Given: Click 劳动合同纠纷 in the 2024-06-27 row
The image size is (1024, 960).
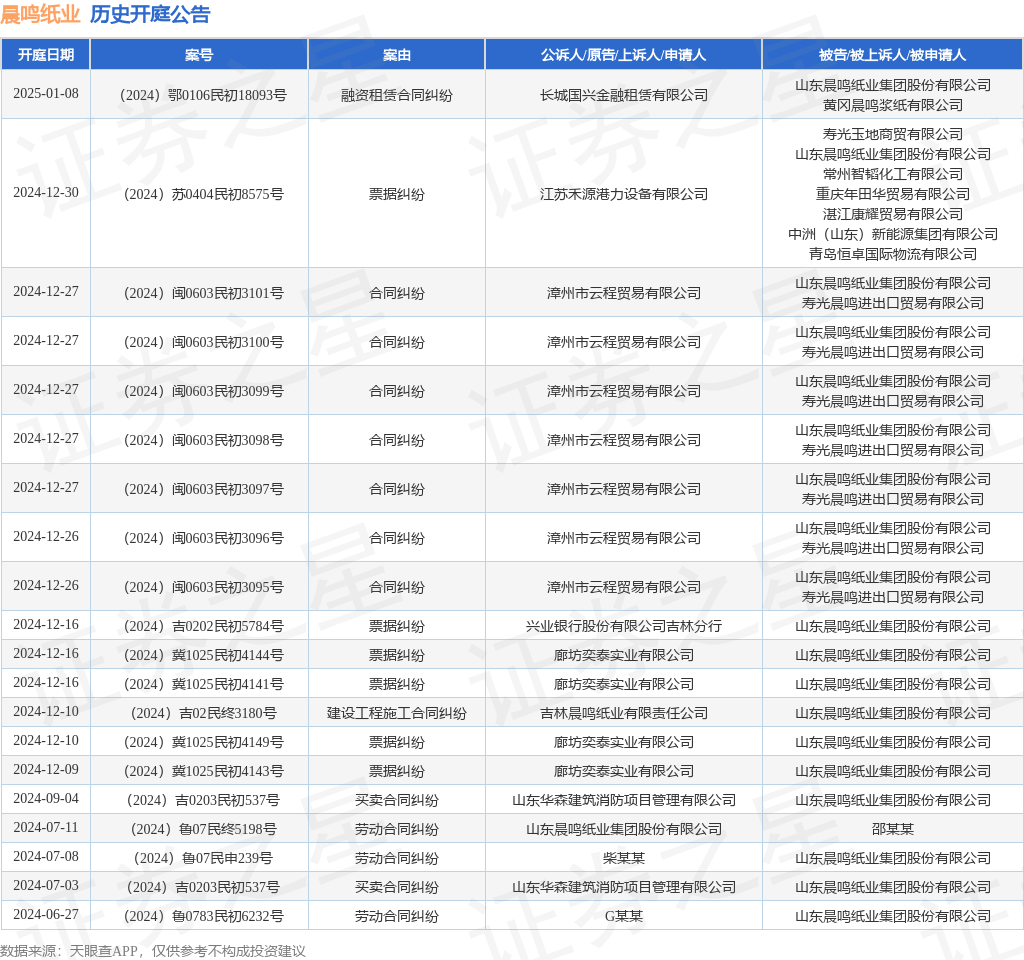Looking at the screenshot, I should tap(396, 916).
